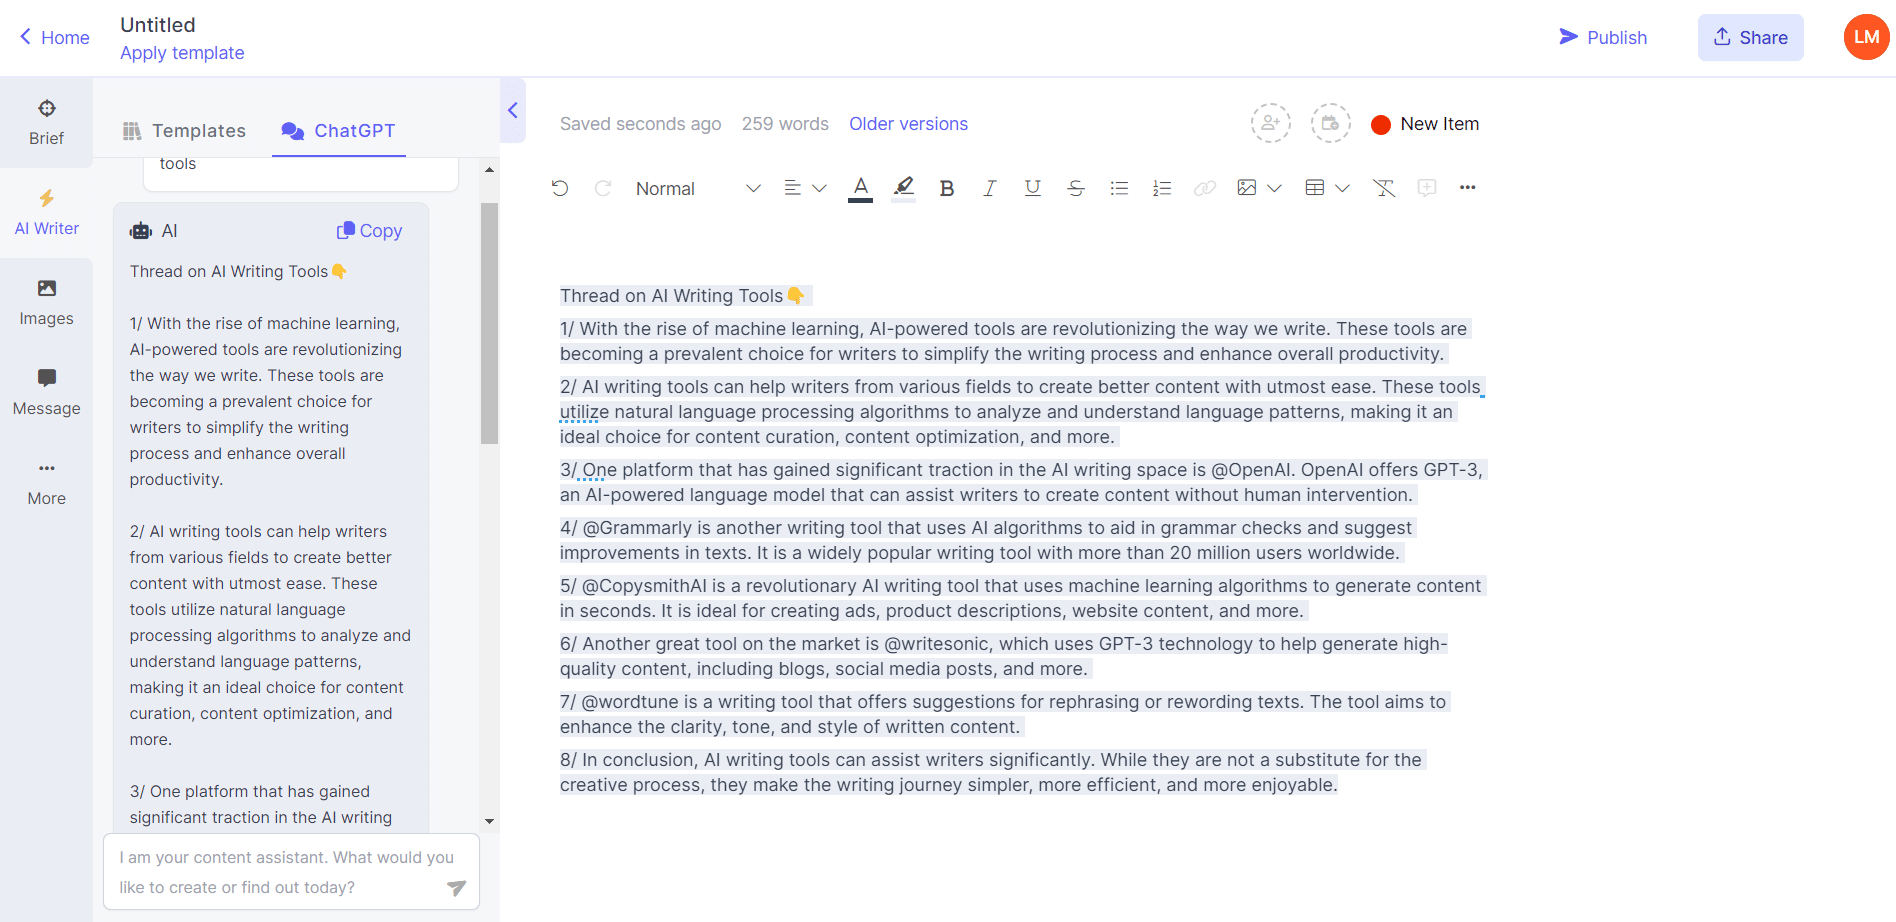Open the Brief sidebar panel

(x=46, y=122)
